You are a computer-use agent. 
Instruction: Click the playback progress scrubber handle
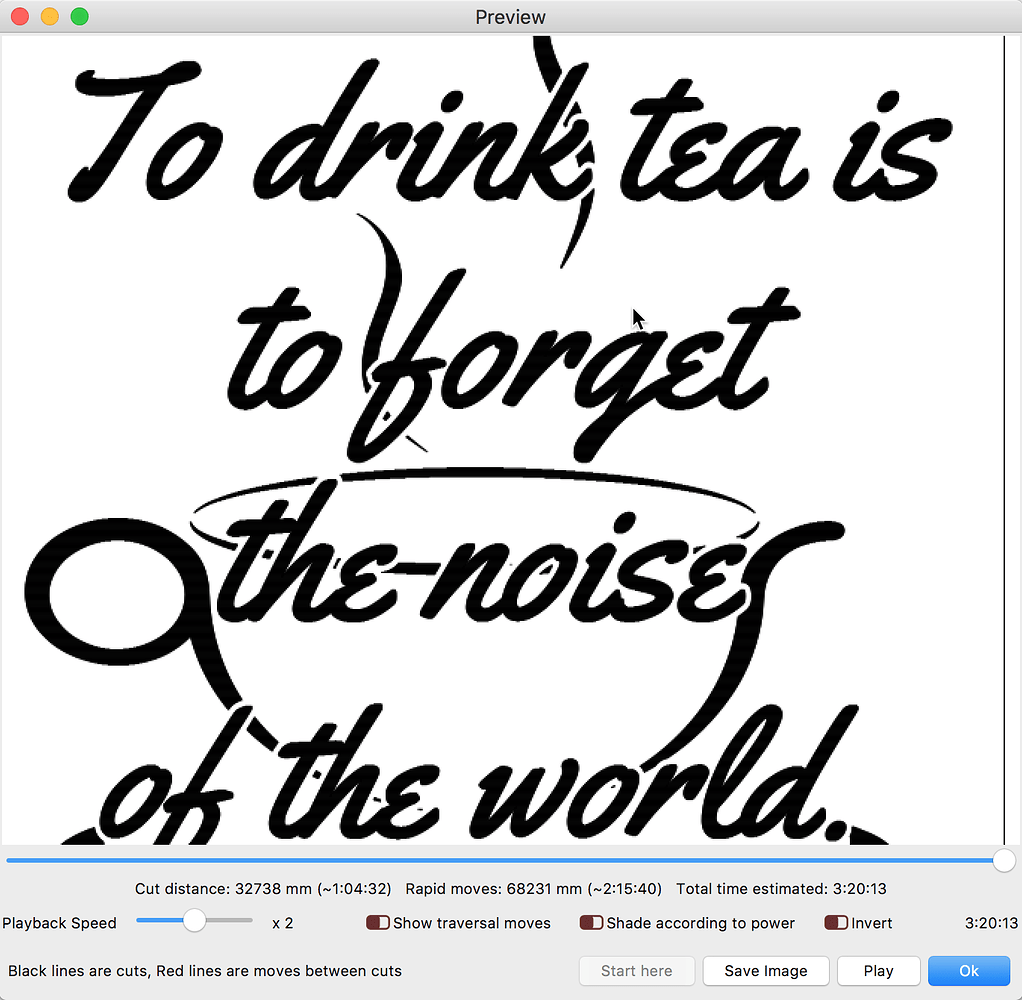click(x=1005, y=860)
